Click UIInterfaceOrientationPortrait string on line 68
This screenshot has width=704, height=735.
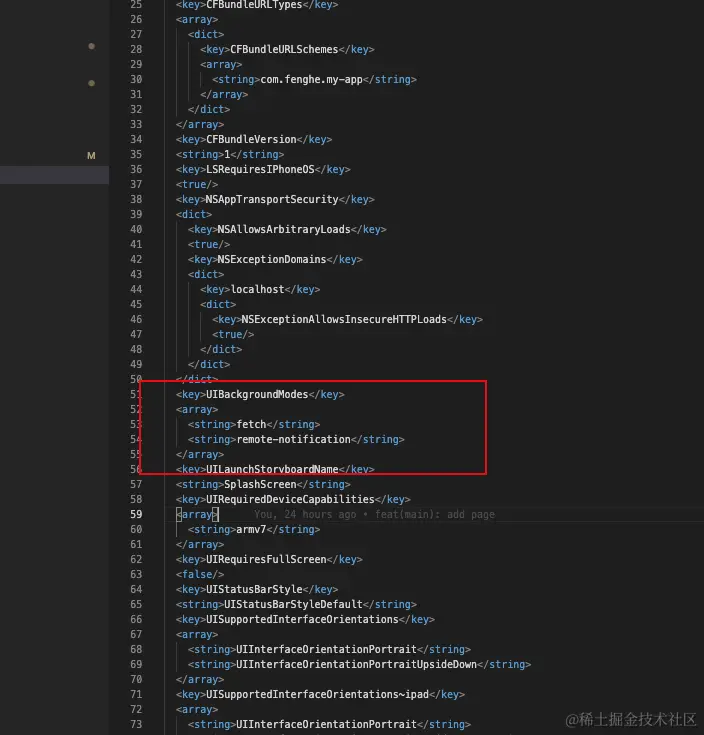click(x=326, y=649)
